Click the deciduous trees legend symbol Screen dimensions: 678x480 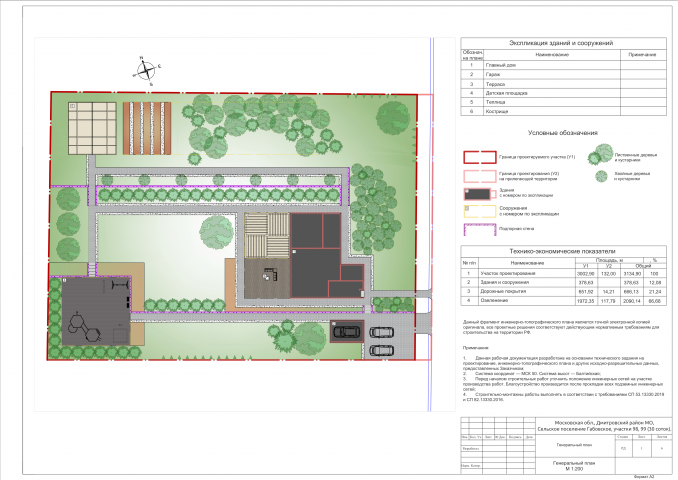click(600, 154)
